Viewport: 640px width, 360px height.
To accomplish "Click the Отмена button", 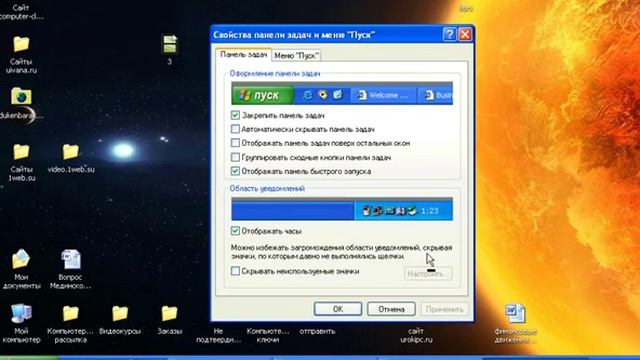I will pos(391,309).
